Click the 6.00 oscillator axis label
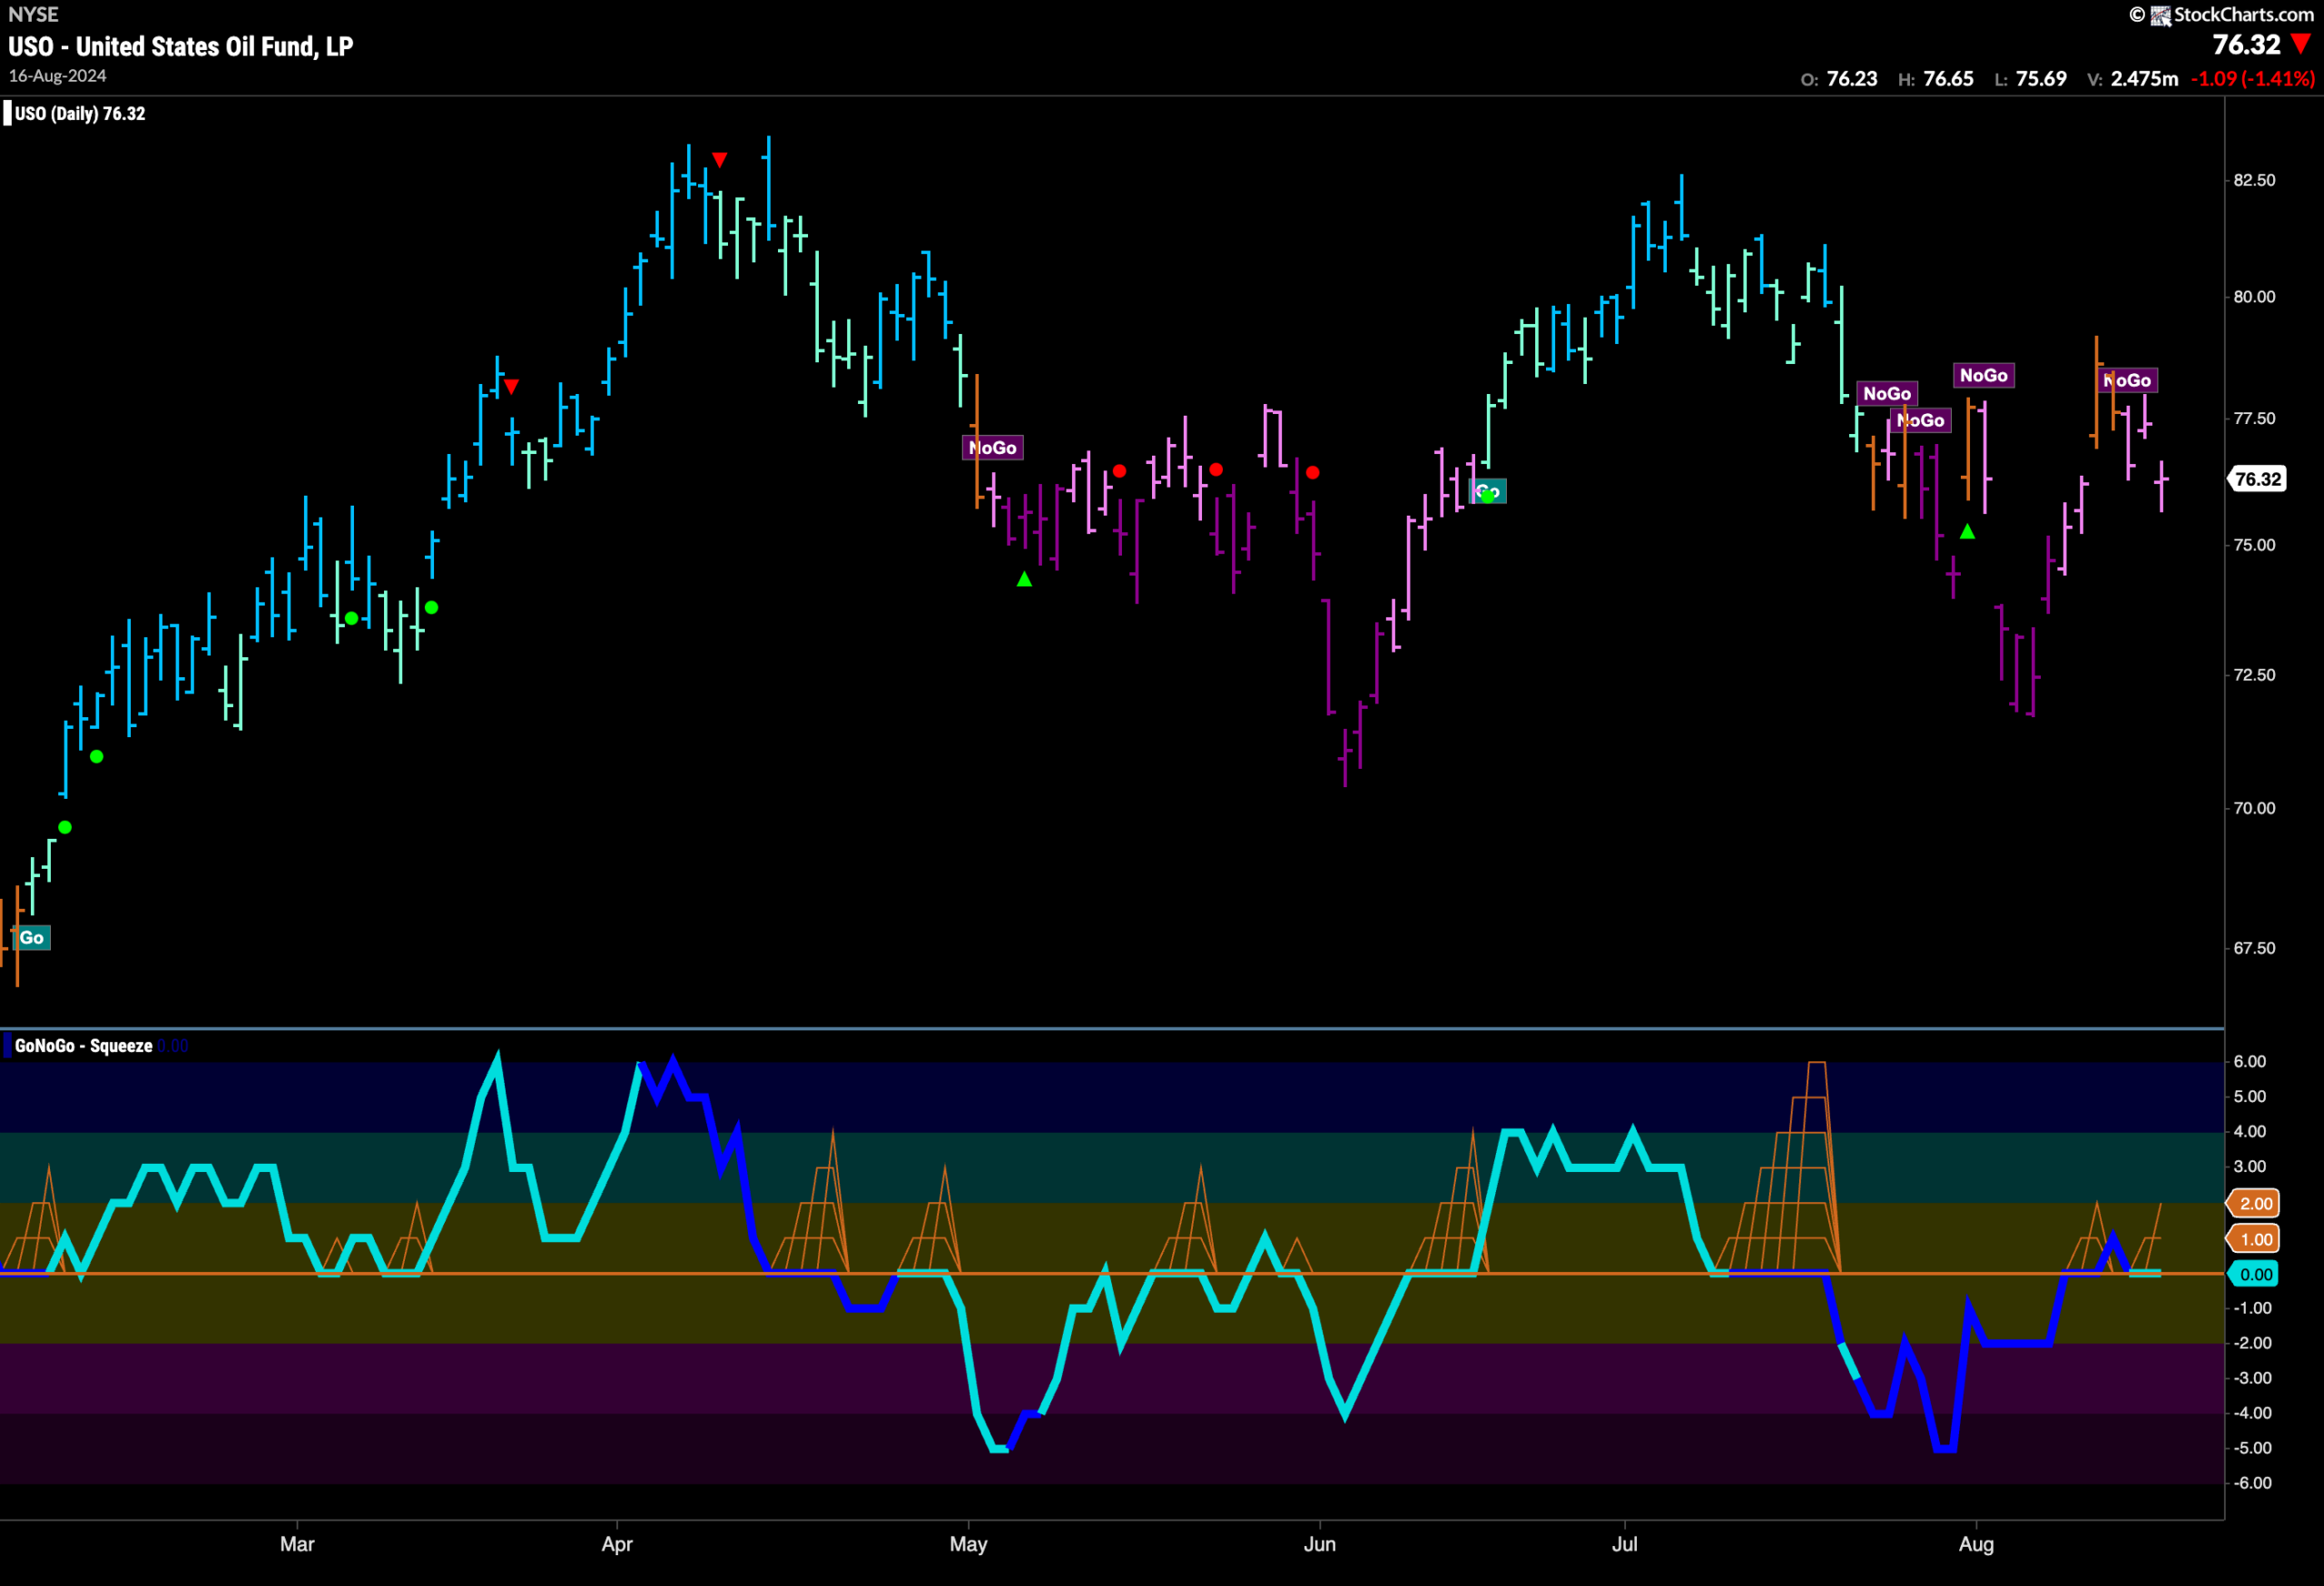Screen dimensions: 2324x1586 [x=2250, y=1061]
